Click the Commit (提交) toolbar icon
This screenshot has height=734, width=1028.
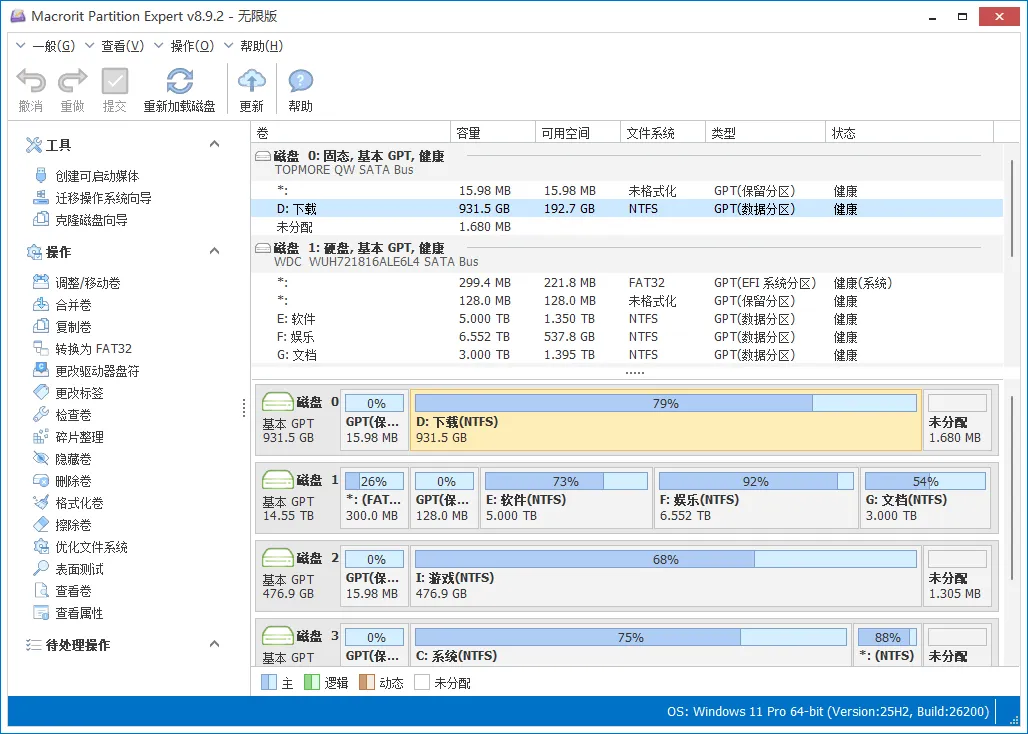tap(115, 81)
